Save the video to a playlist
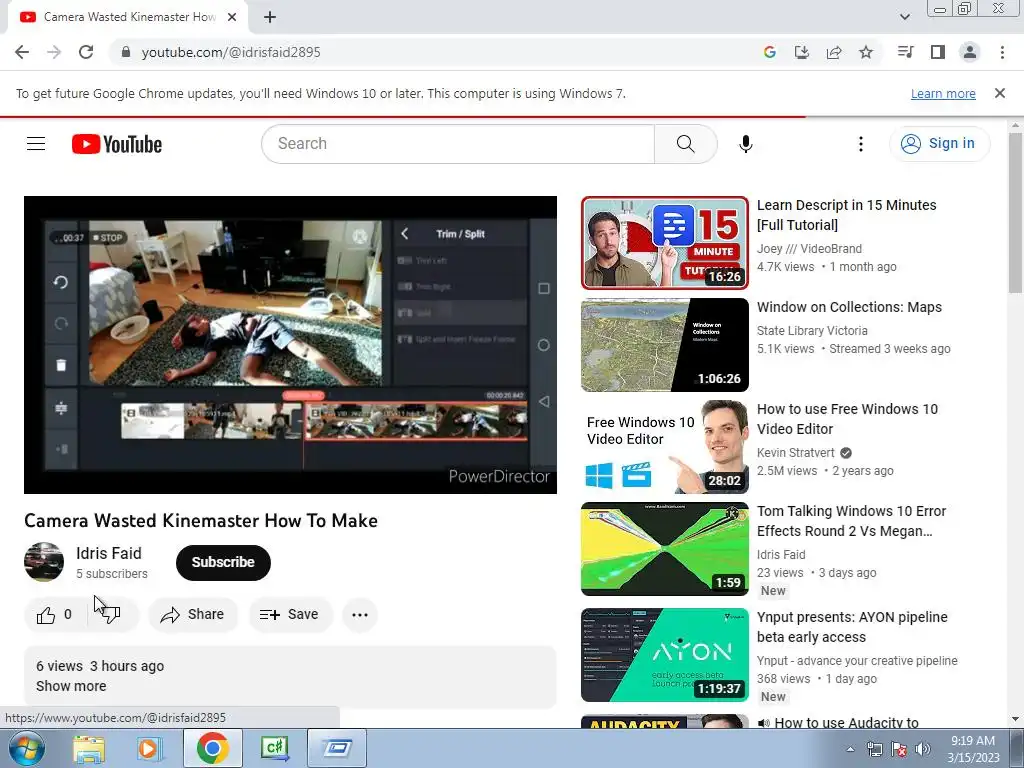This screenshot has width=1024, height=768. coord(289,615)
